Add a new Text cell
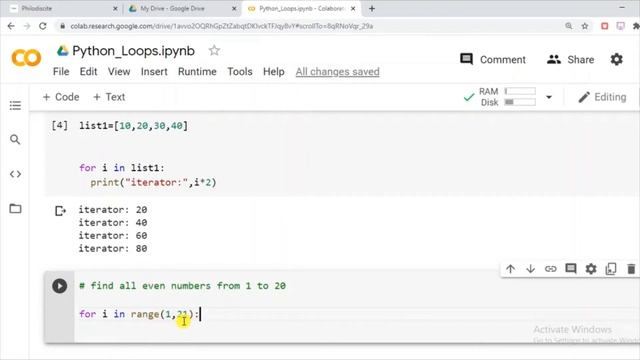Image resolution: width=640 pixels, height=360 pixels. pyautogui.click(x=109, y=97)
